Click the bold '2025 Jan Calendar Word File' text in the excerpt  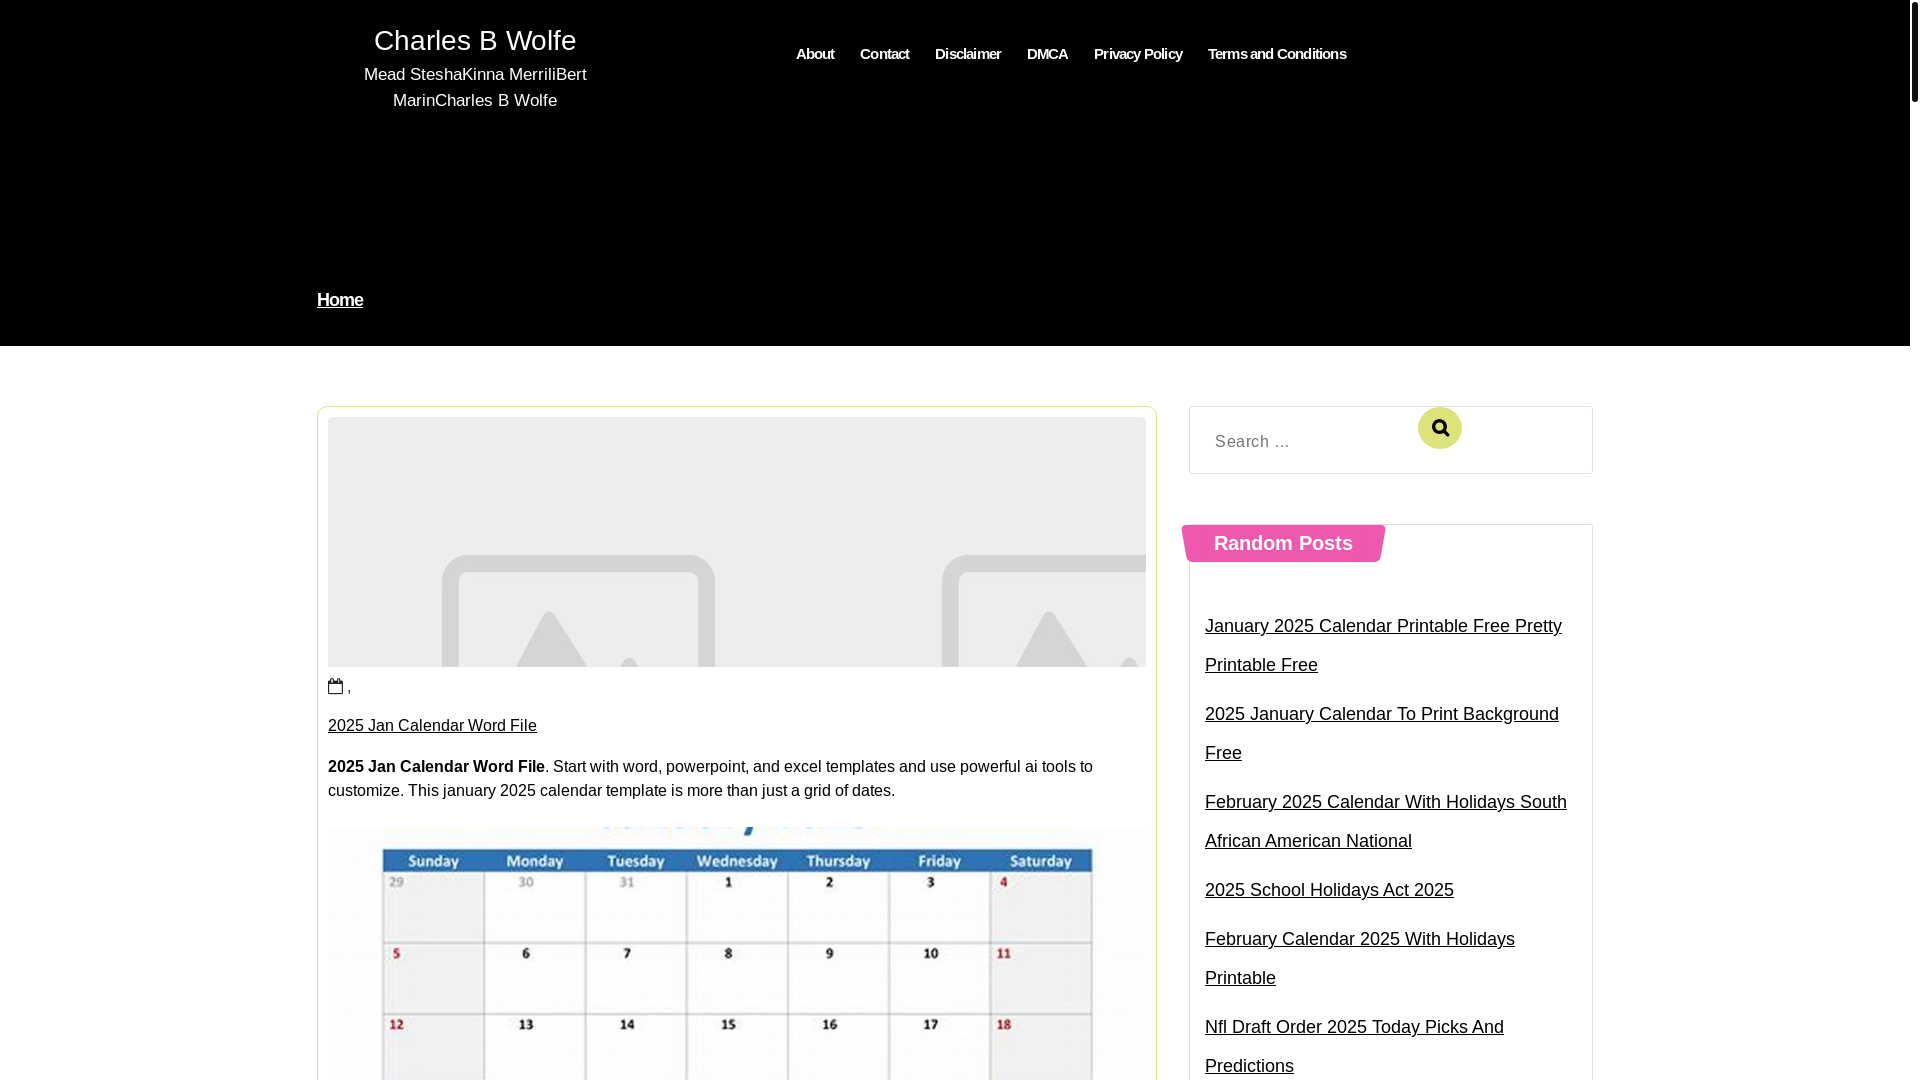[x=436, y=767]
